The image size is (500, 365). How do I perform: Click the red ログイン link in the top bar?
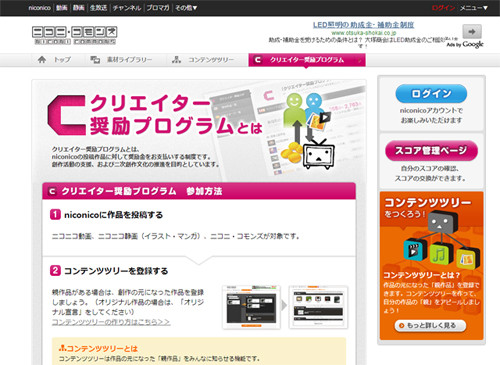click(x=443, y=8)
